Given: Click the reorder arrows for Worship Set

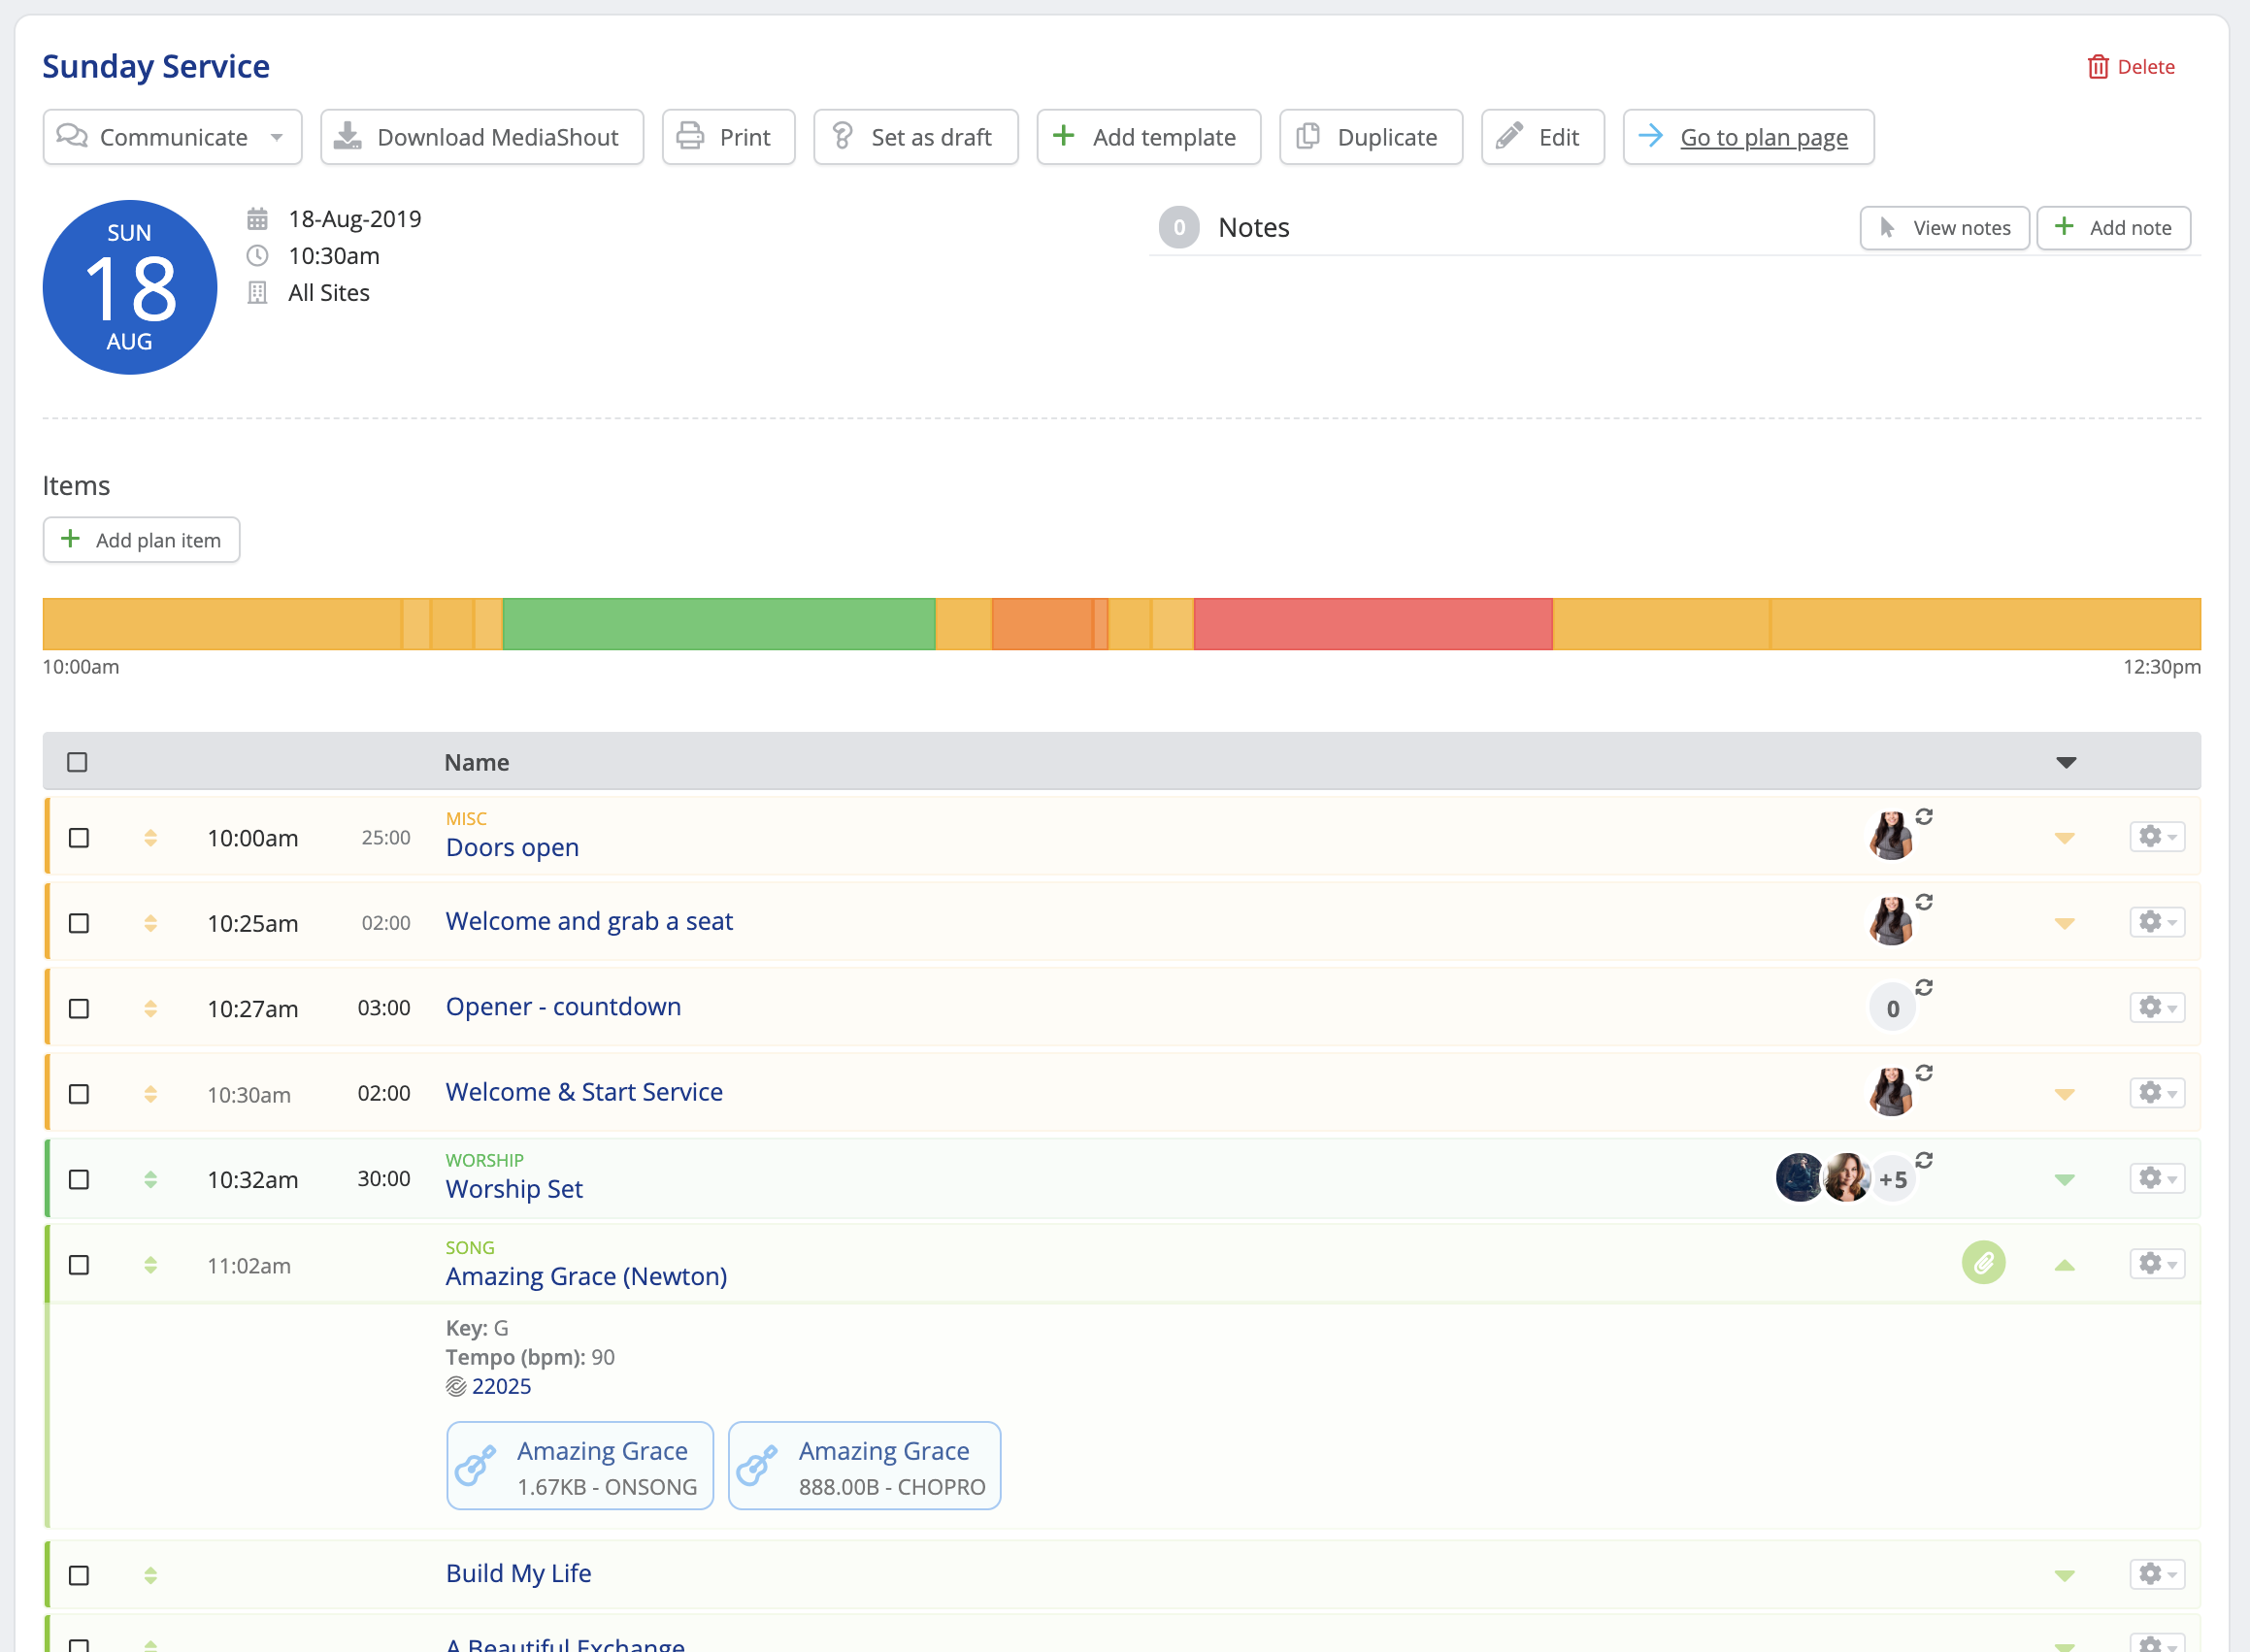Looking at the screenshot, I should pos(150,1179).
